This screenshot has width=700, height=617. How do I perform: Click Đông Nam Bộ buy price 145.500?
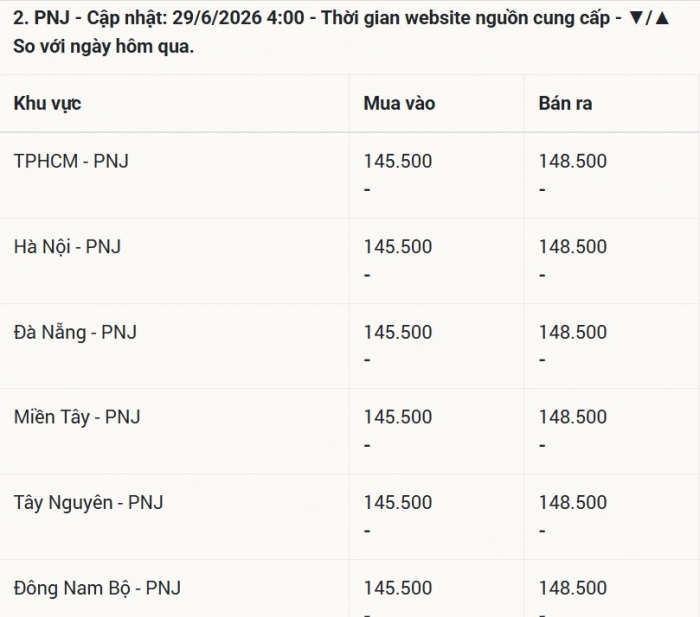click(x=398, y=588)
